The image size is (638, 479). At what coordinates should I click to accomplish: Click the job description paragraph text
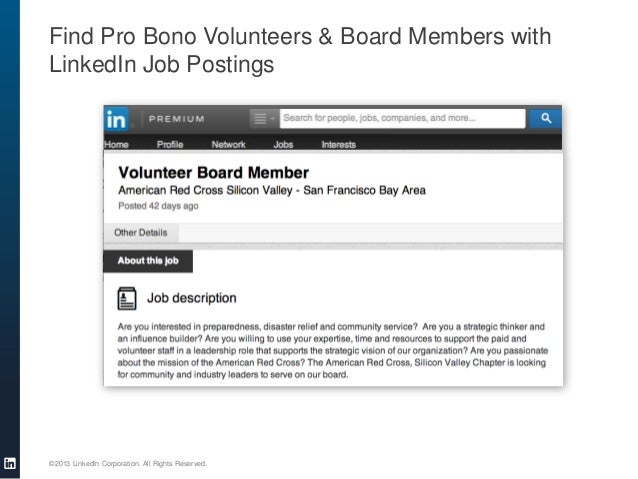click(333, 350)
